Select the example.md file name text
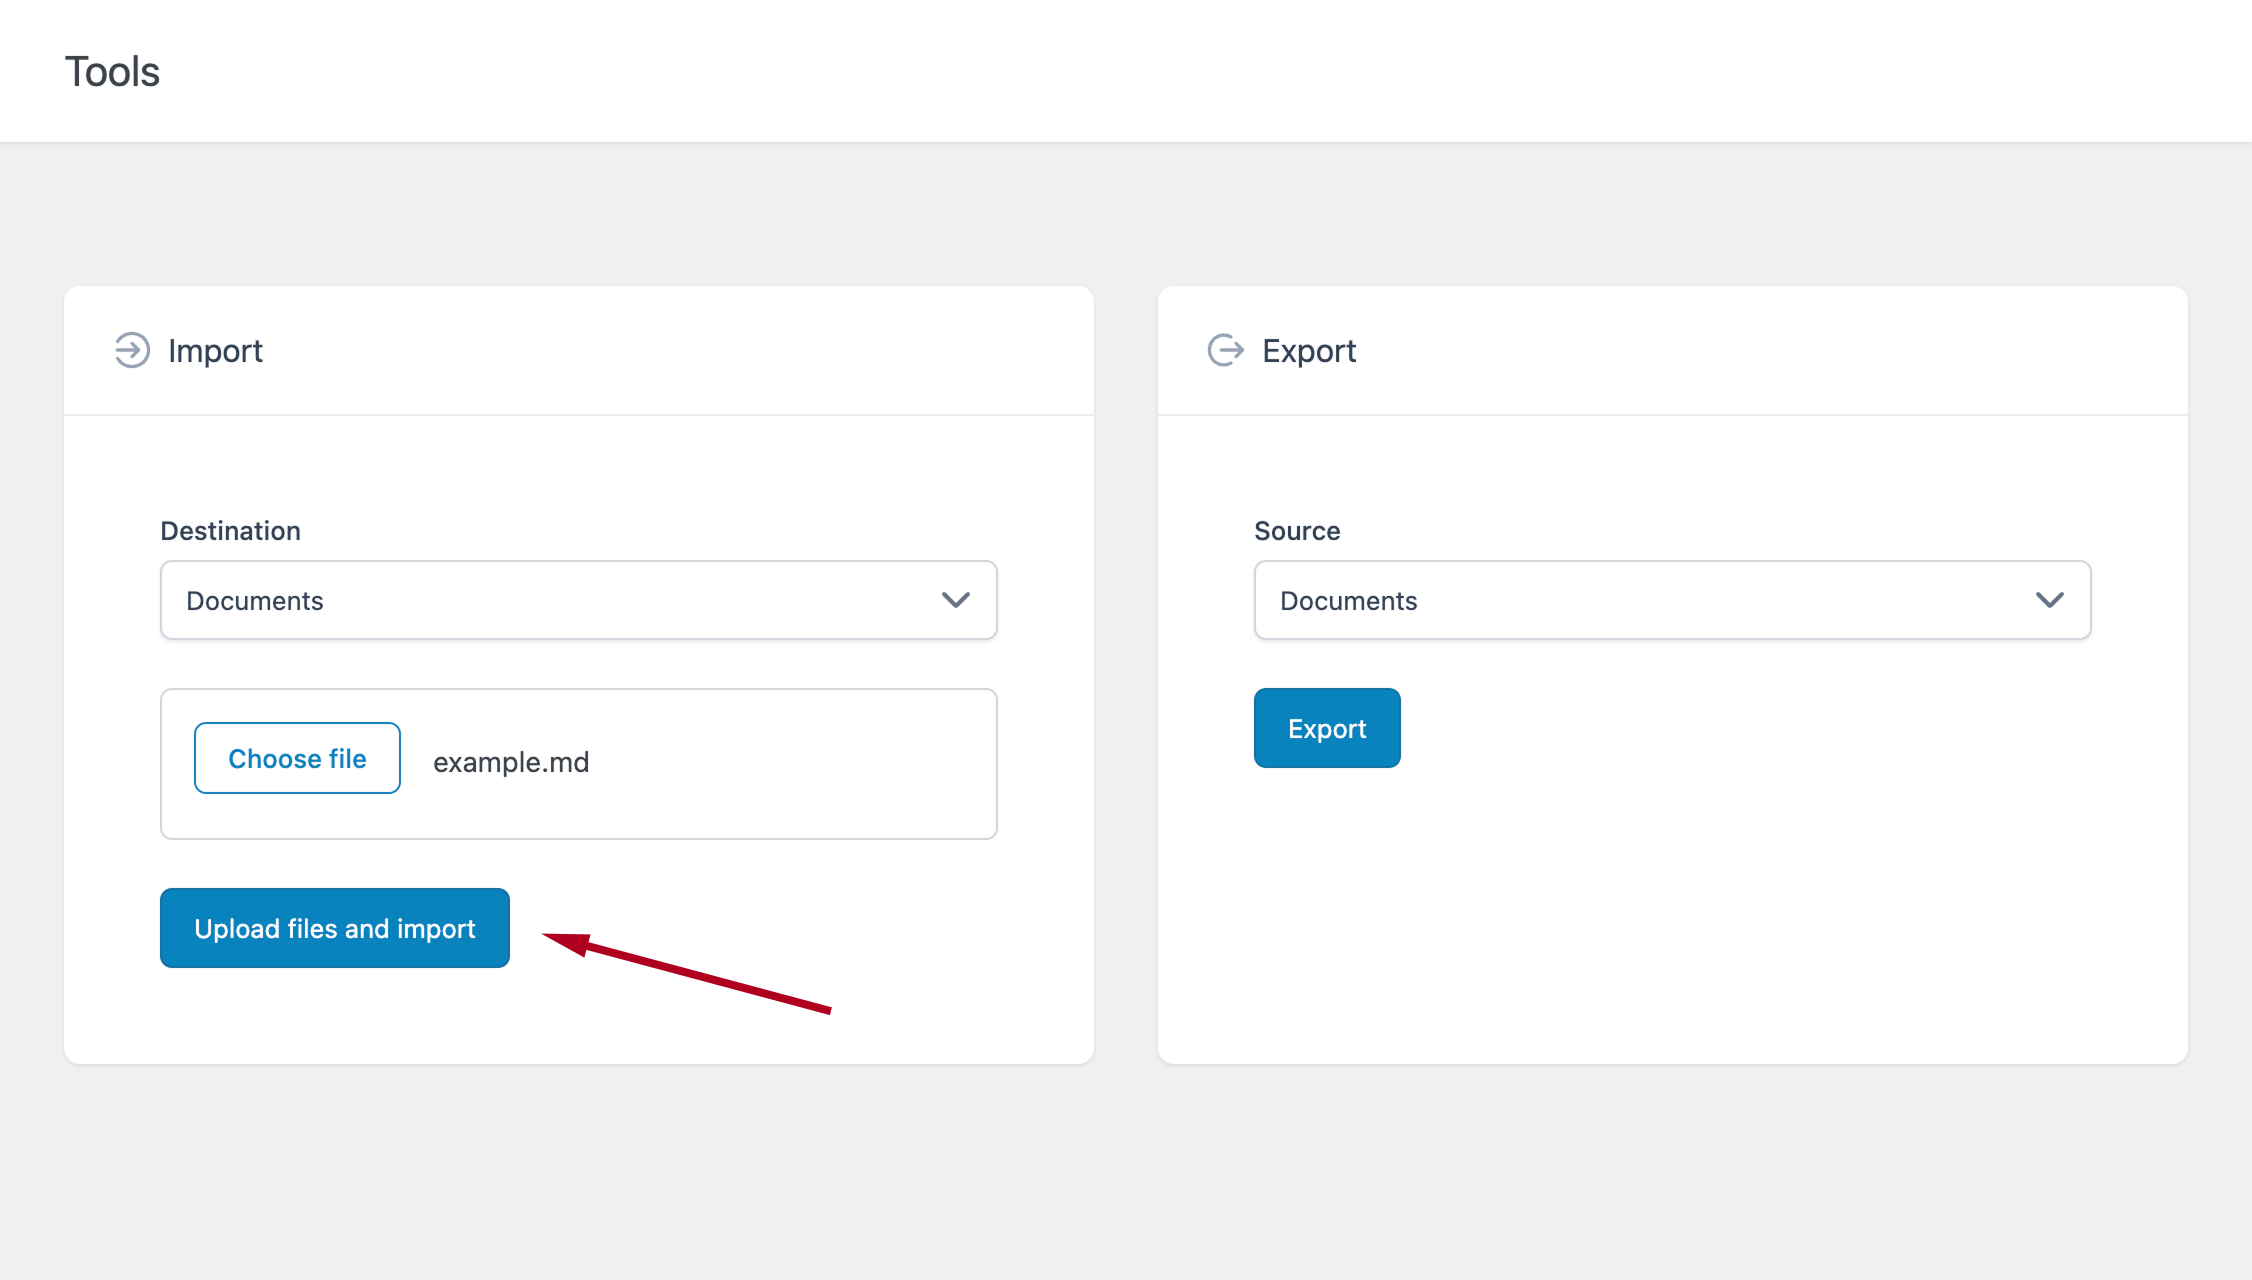The width and height of the screenshot is (2252, 1280). pyautogui.click(x=511, y=762)
